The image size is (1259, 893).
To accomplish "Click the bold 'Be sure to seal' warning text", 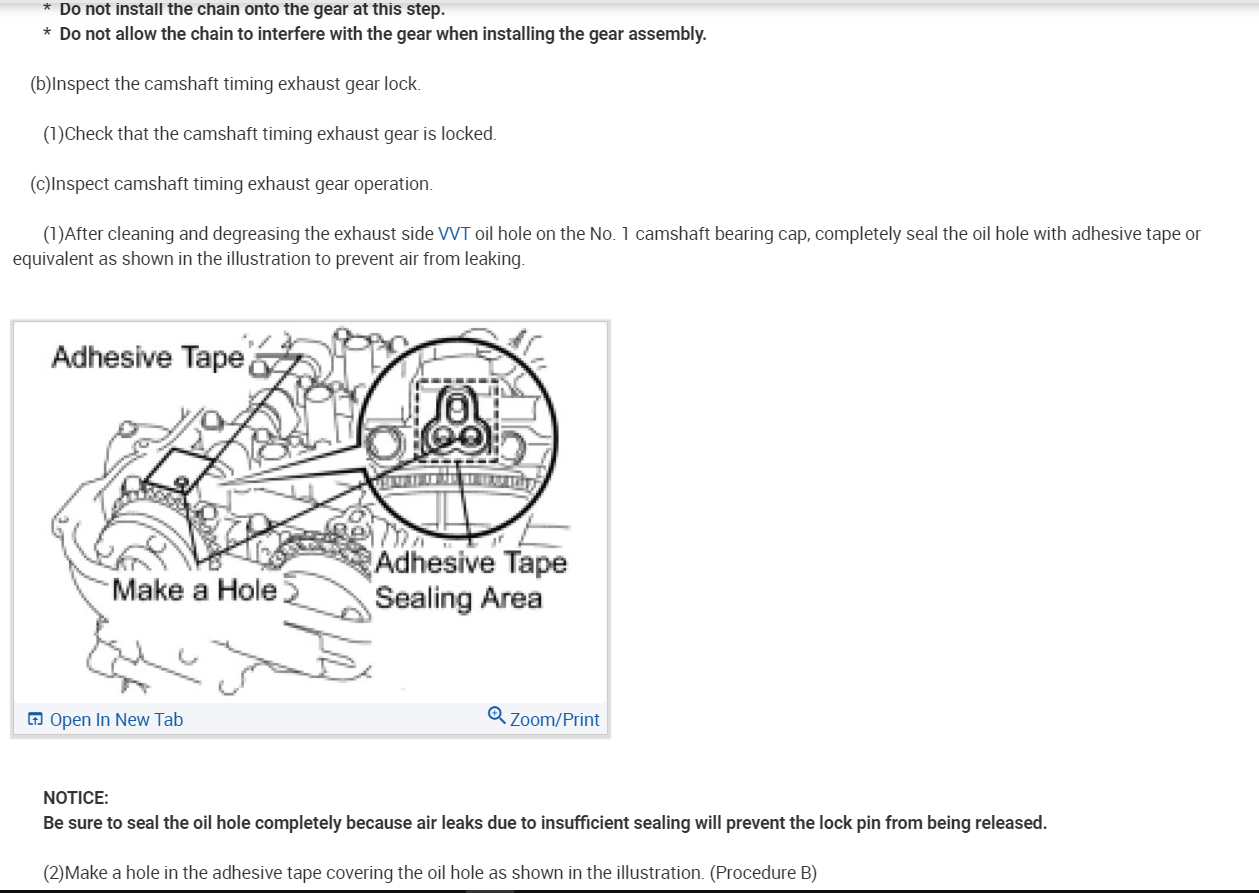I will (x=545, y=823).
